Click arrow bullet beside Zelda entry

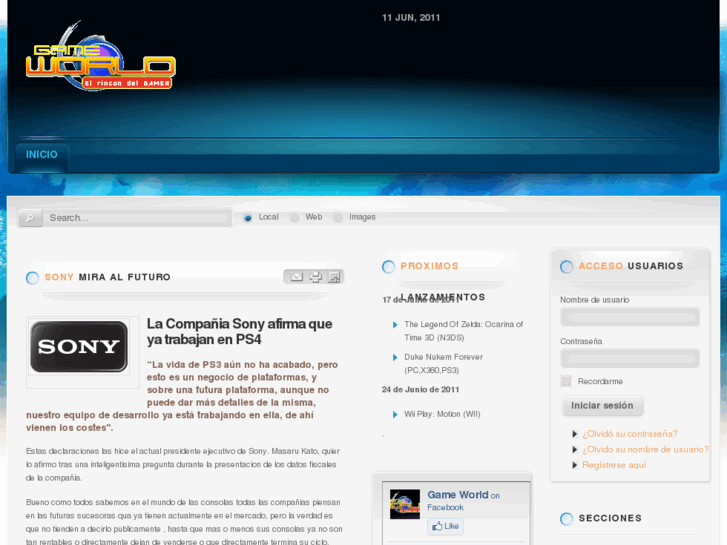[395, 325]
